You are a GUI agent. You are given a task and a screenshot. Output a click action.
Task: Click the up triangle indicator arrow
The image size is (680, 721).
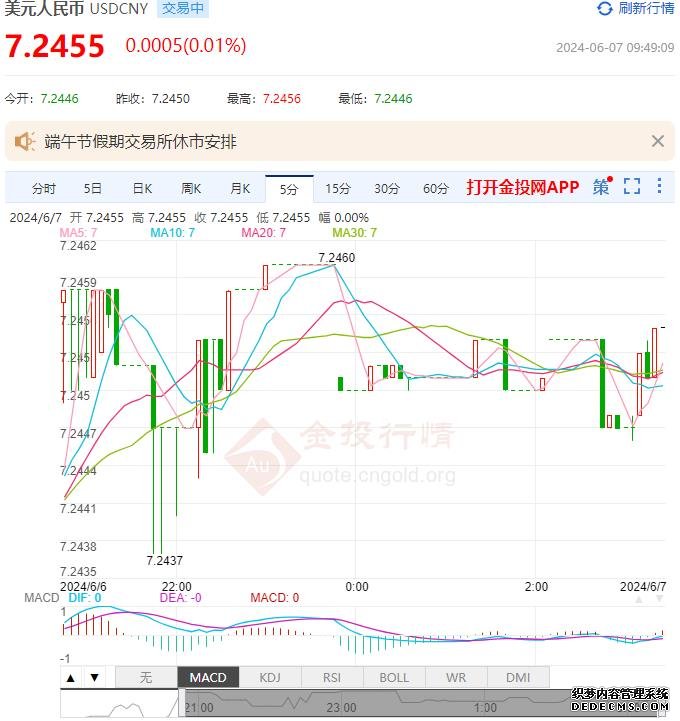click(70, 678)
